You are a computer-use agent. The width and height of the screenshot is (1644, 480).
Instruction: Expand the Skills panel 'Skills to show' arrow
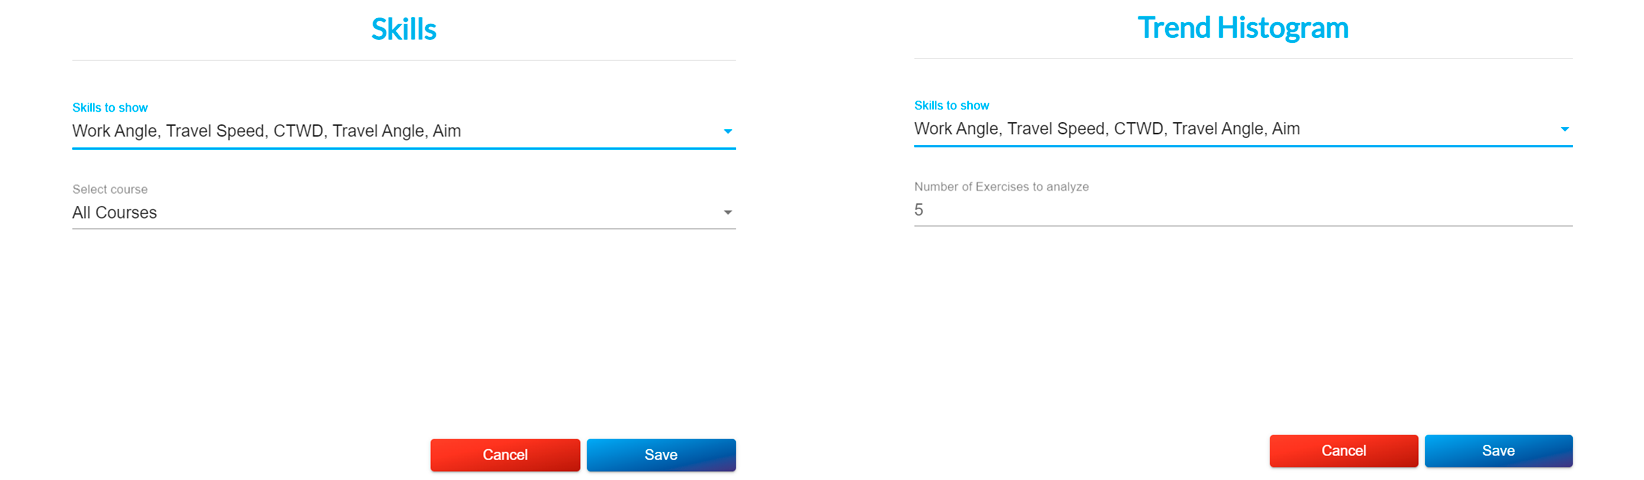[728, 131]
